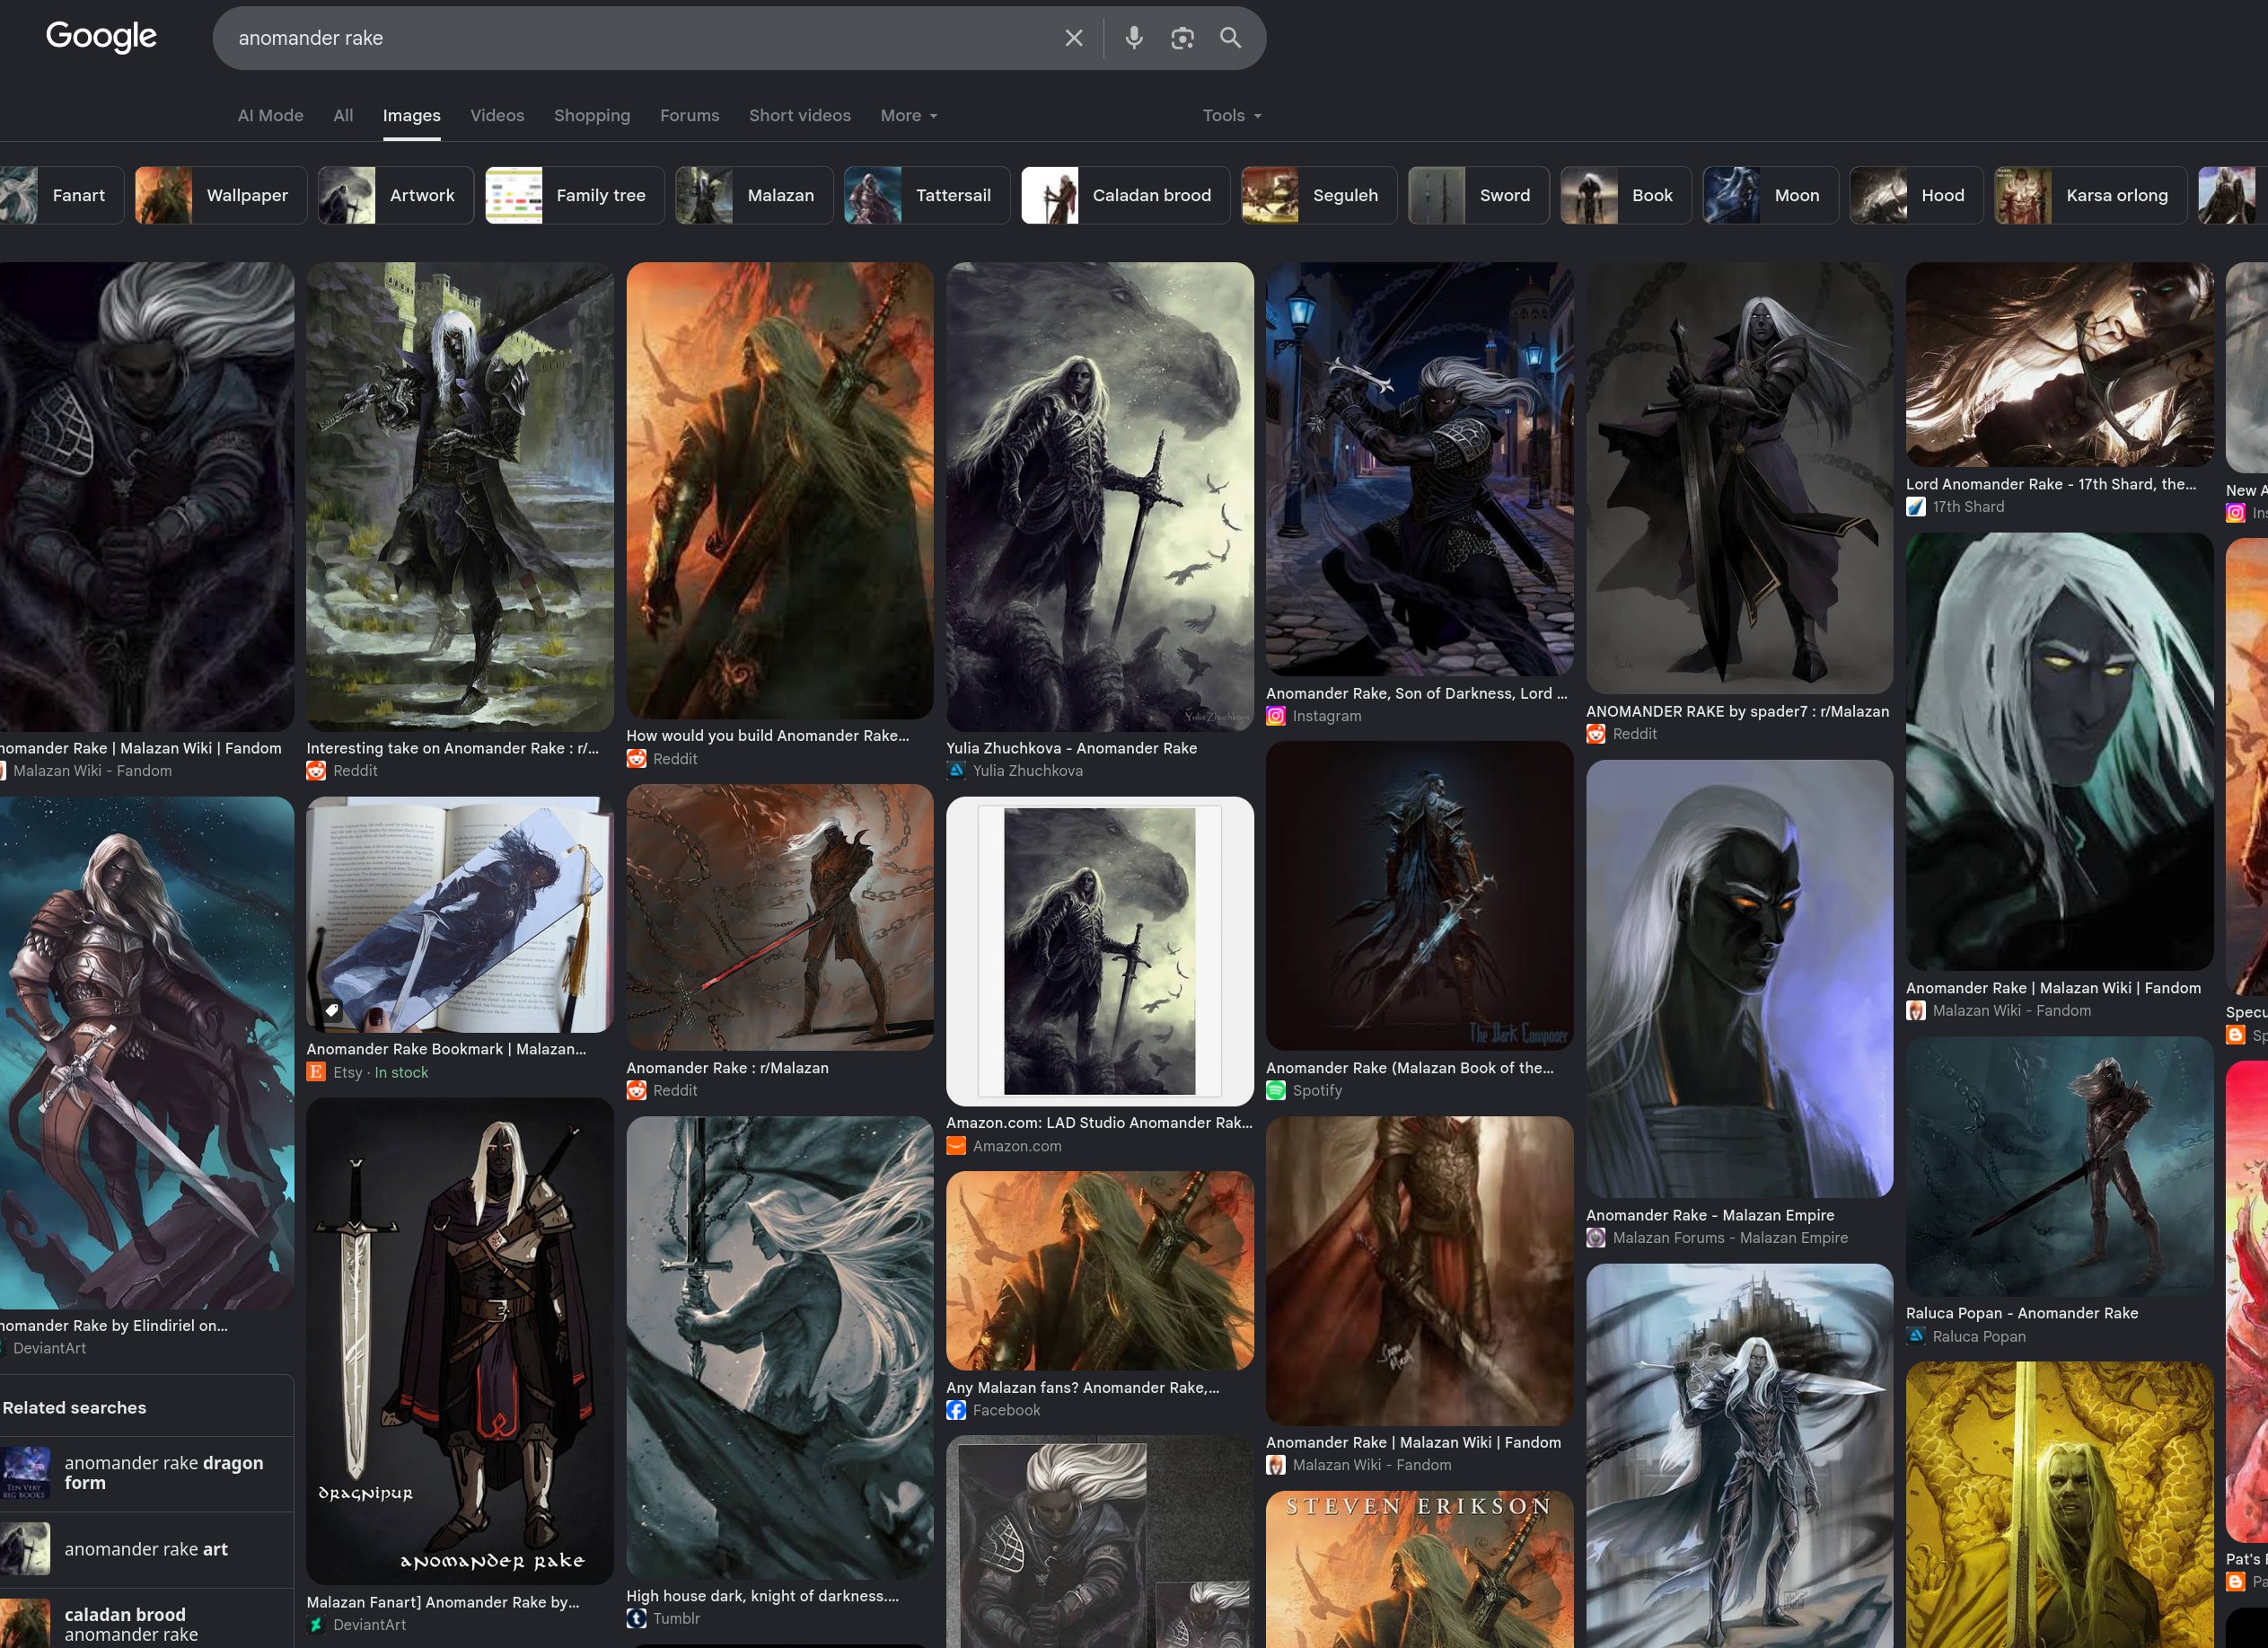Open 'Anomander Rake, Son of Darkness, Lord ...' link
This screenshot has width=2268, height=1648.
[1417, 693]
